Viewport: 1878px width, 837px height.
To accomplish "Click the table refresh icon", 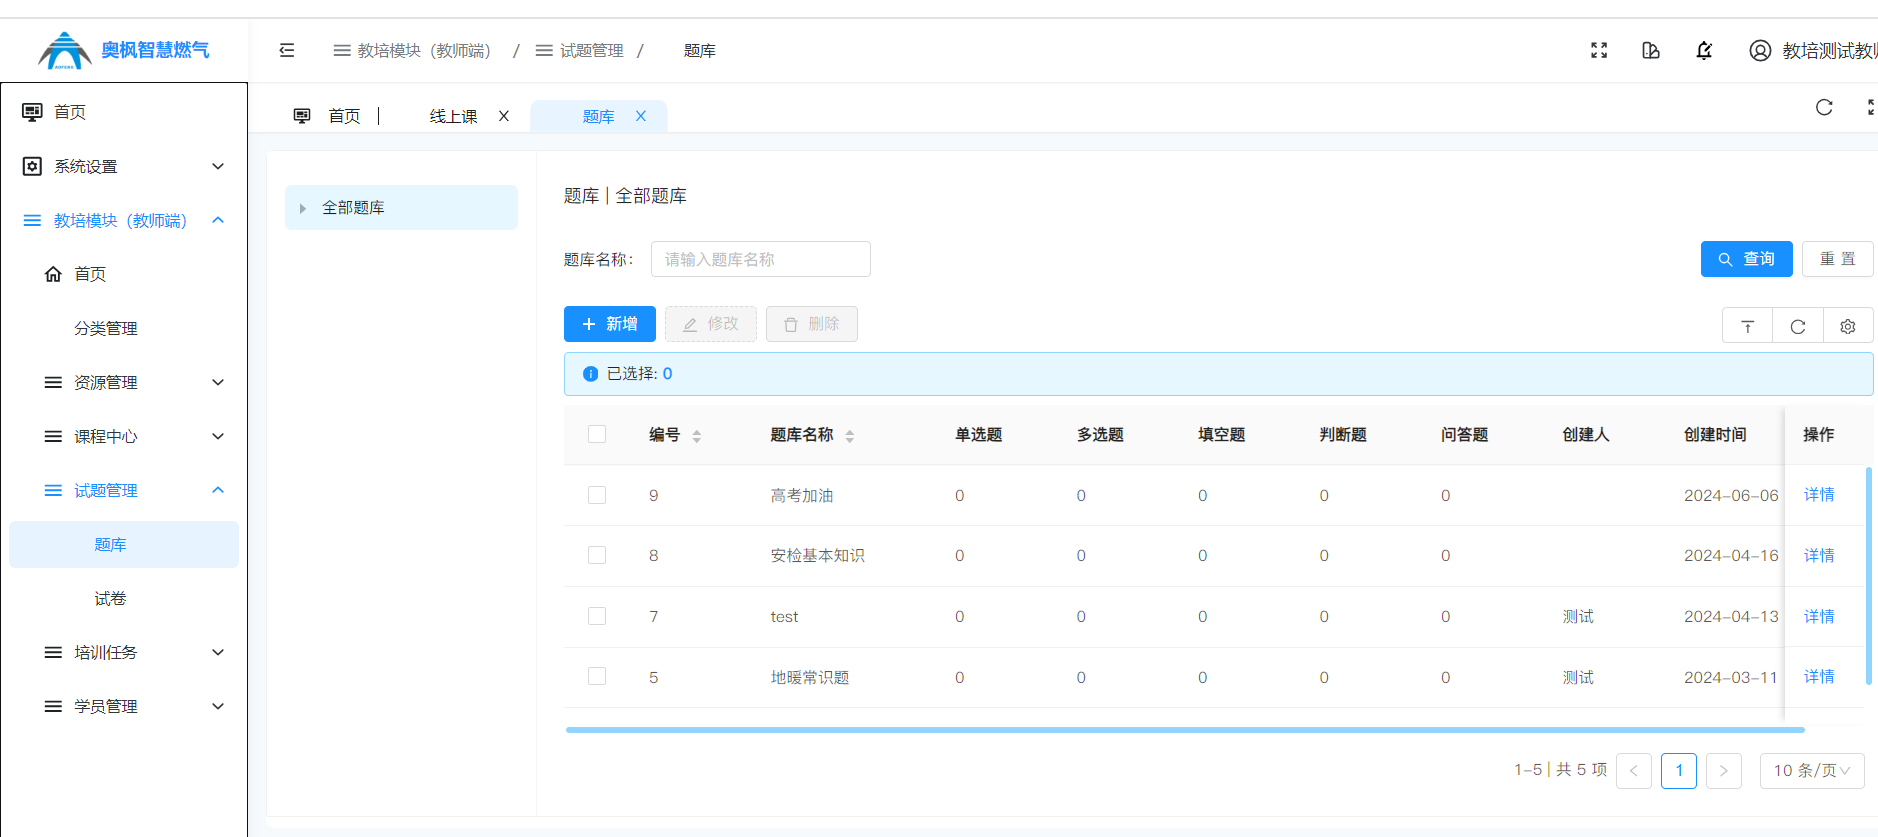I will click(x=1797, y=326).
